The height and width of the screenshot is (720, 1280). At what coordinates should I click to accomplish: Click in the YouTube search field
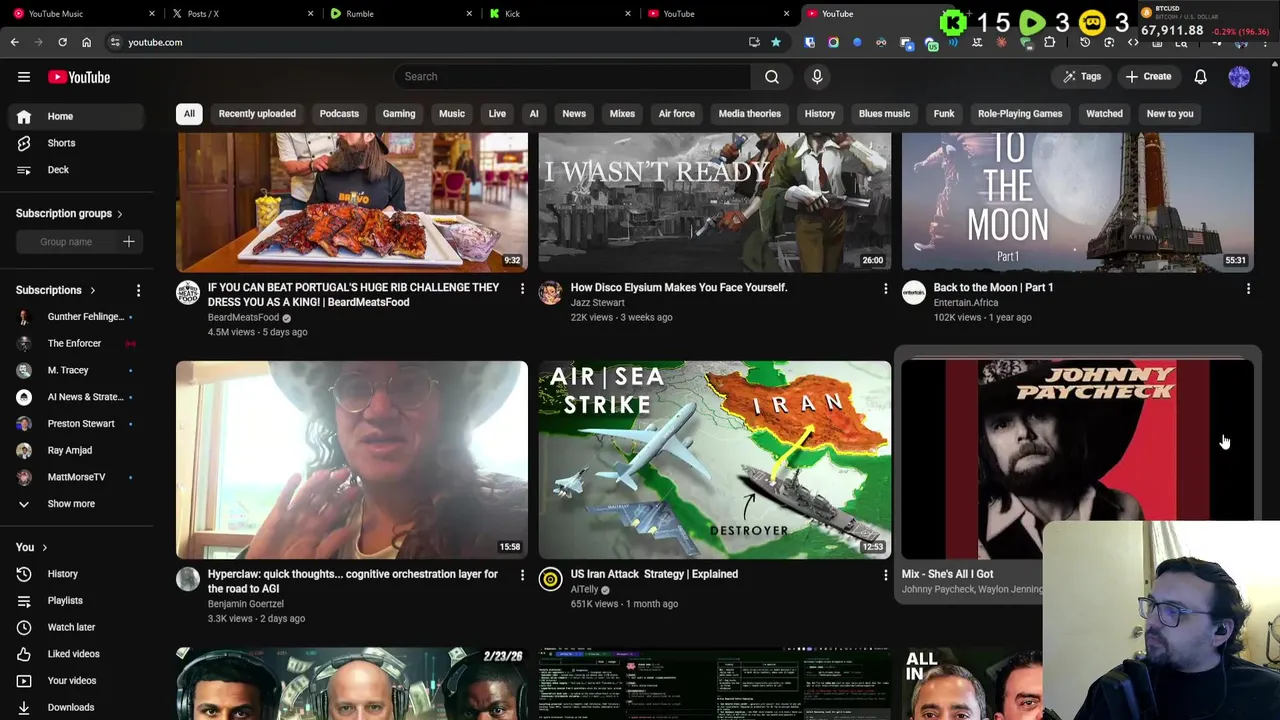click(572, 77)
